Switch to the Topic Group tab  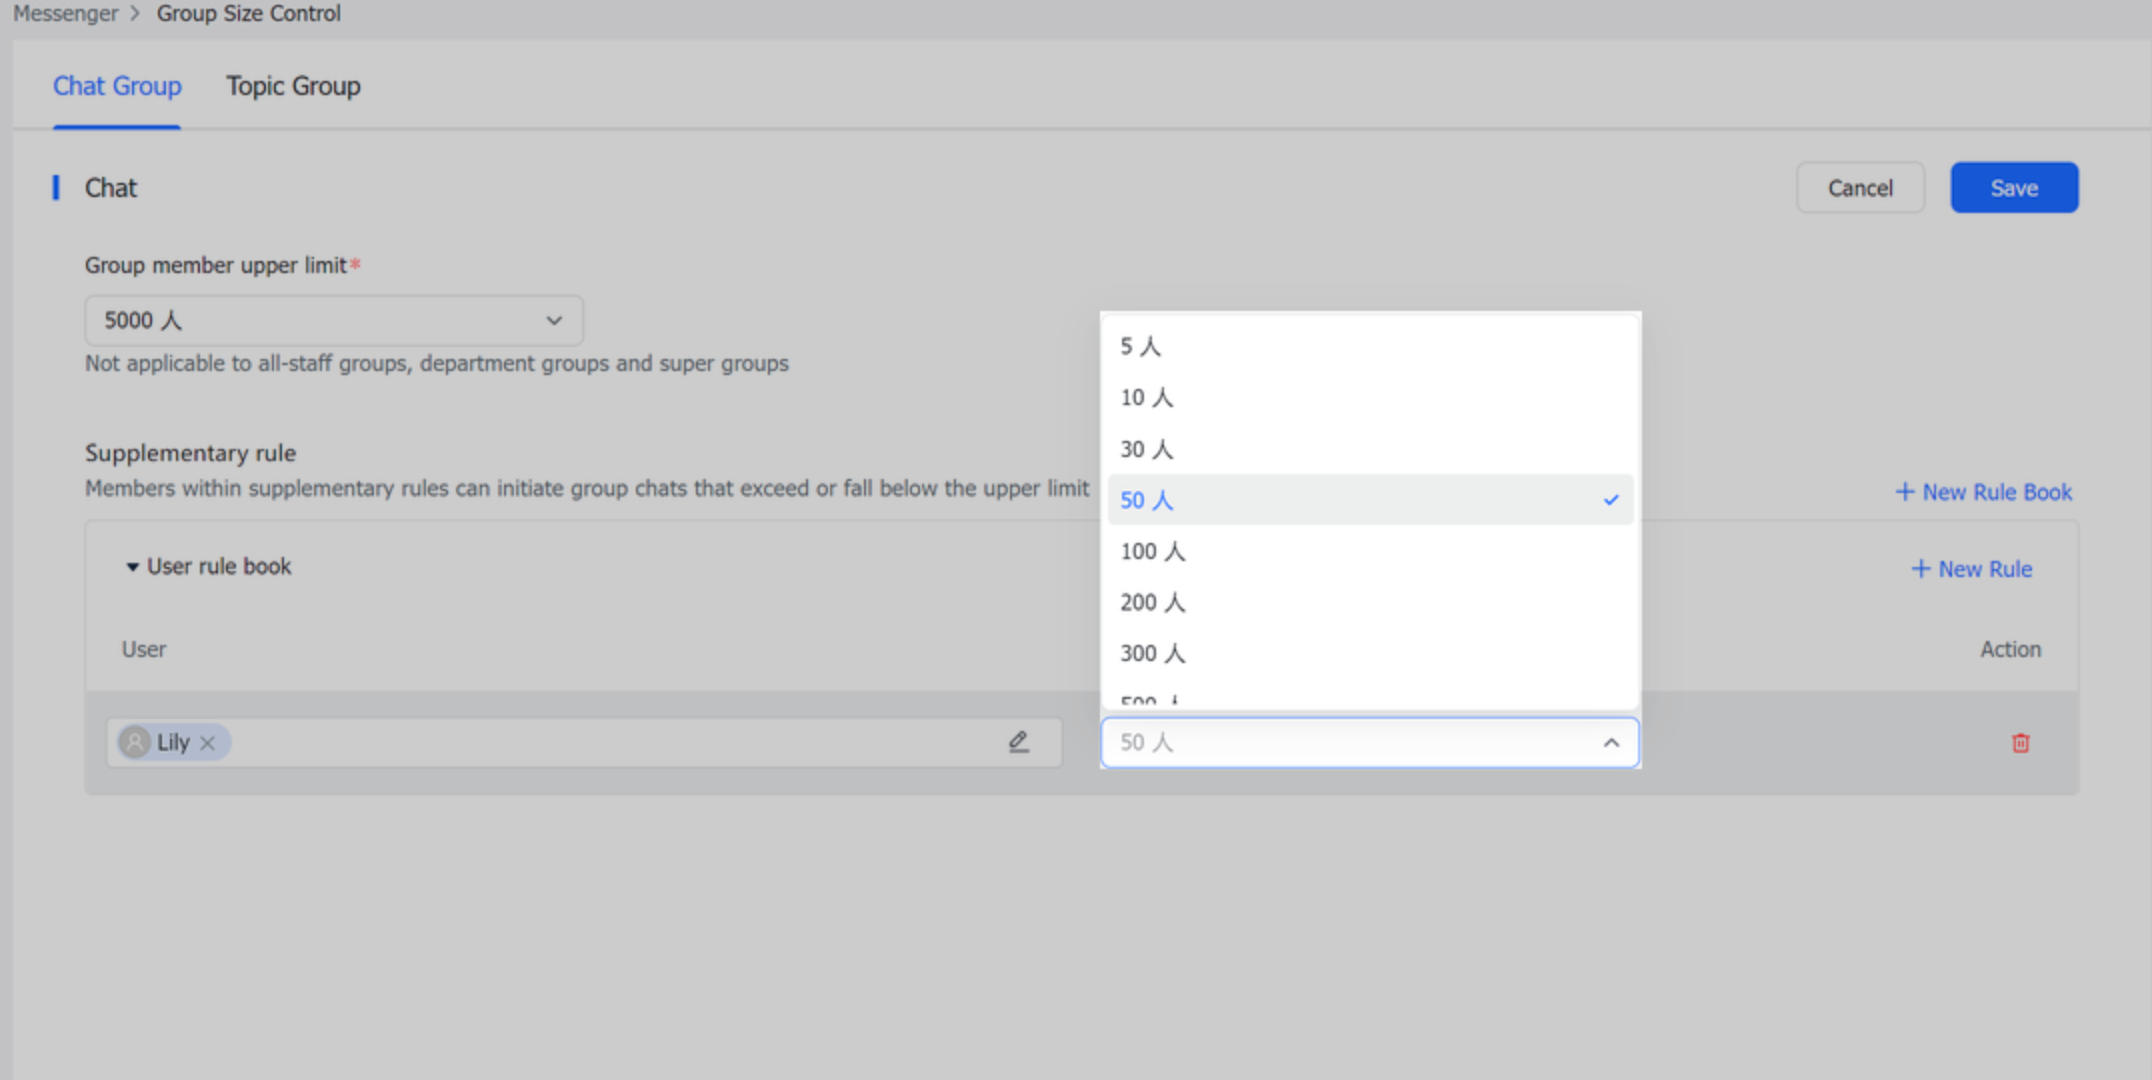[x=293, y=86]
